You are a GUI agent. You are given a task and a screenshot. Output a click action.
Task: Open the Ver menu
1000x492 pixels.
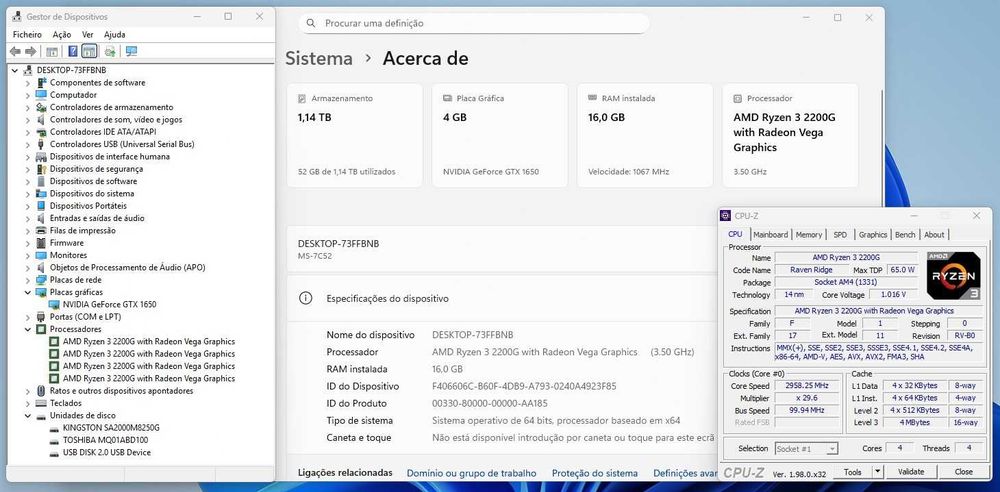click(88, 34)
